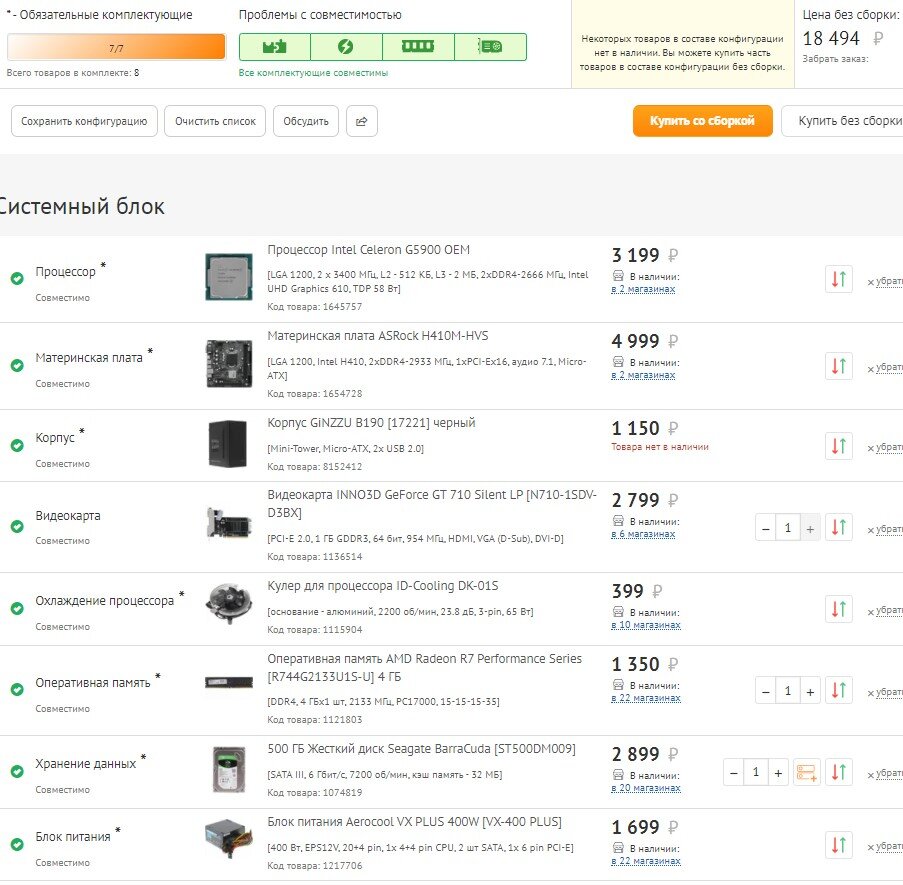
Task: Replace the INNO3D video card via swap arrows
Action: tap(838, 527)
